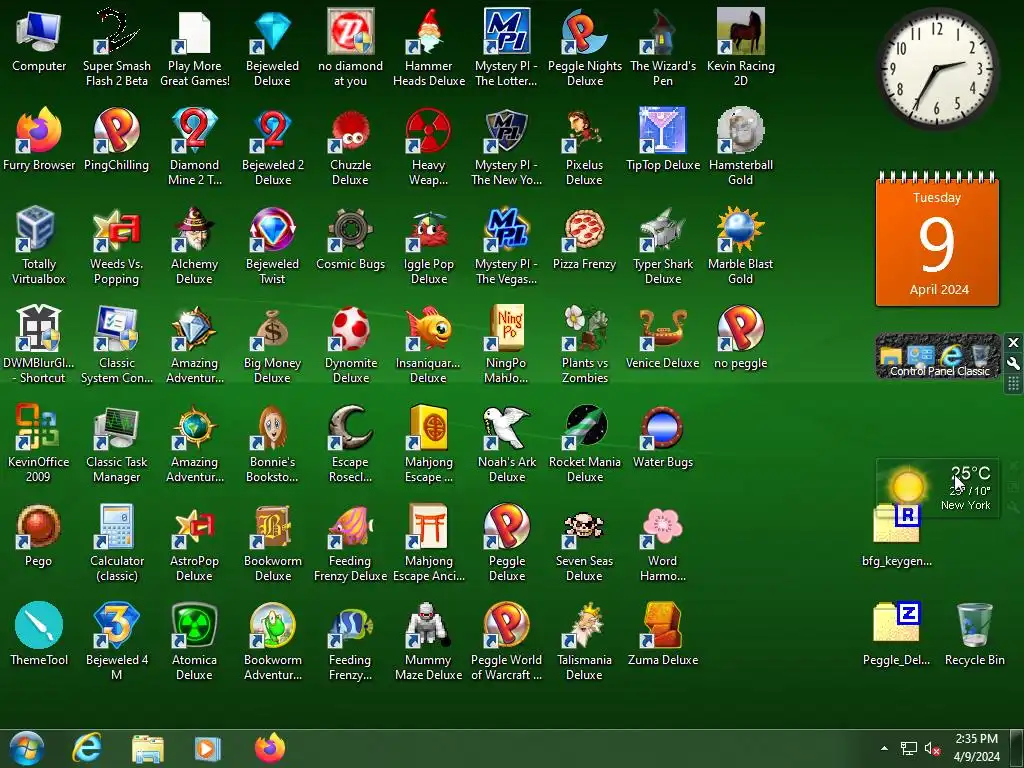Select the Water Bugs porthole icon
The height and width of the screenshot is (768, 1024).
pyautogui.click(x=663, y=428)
